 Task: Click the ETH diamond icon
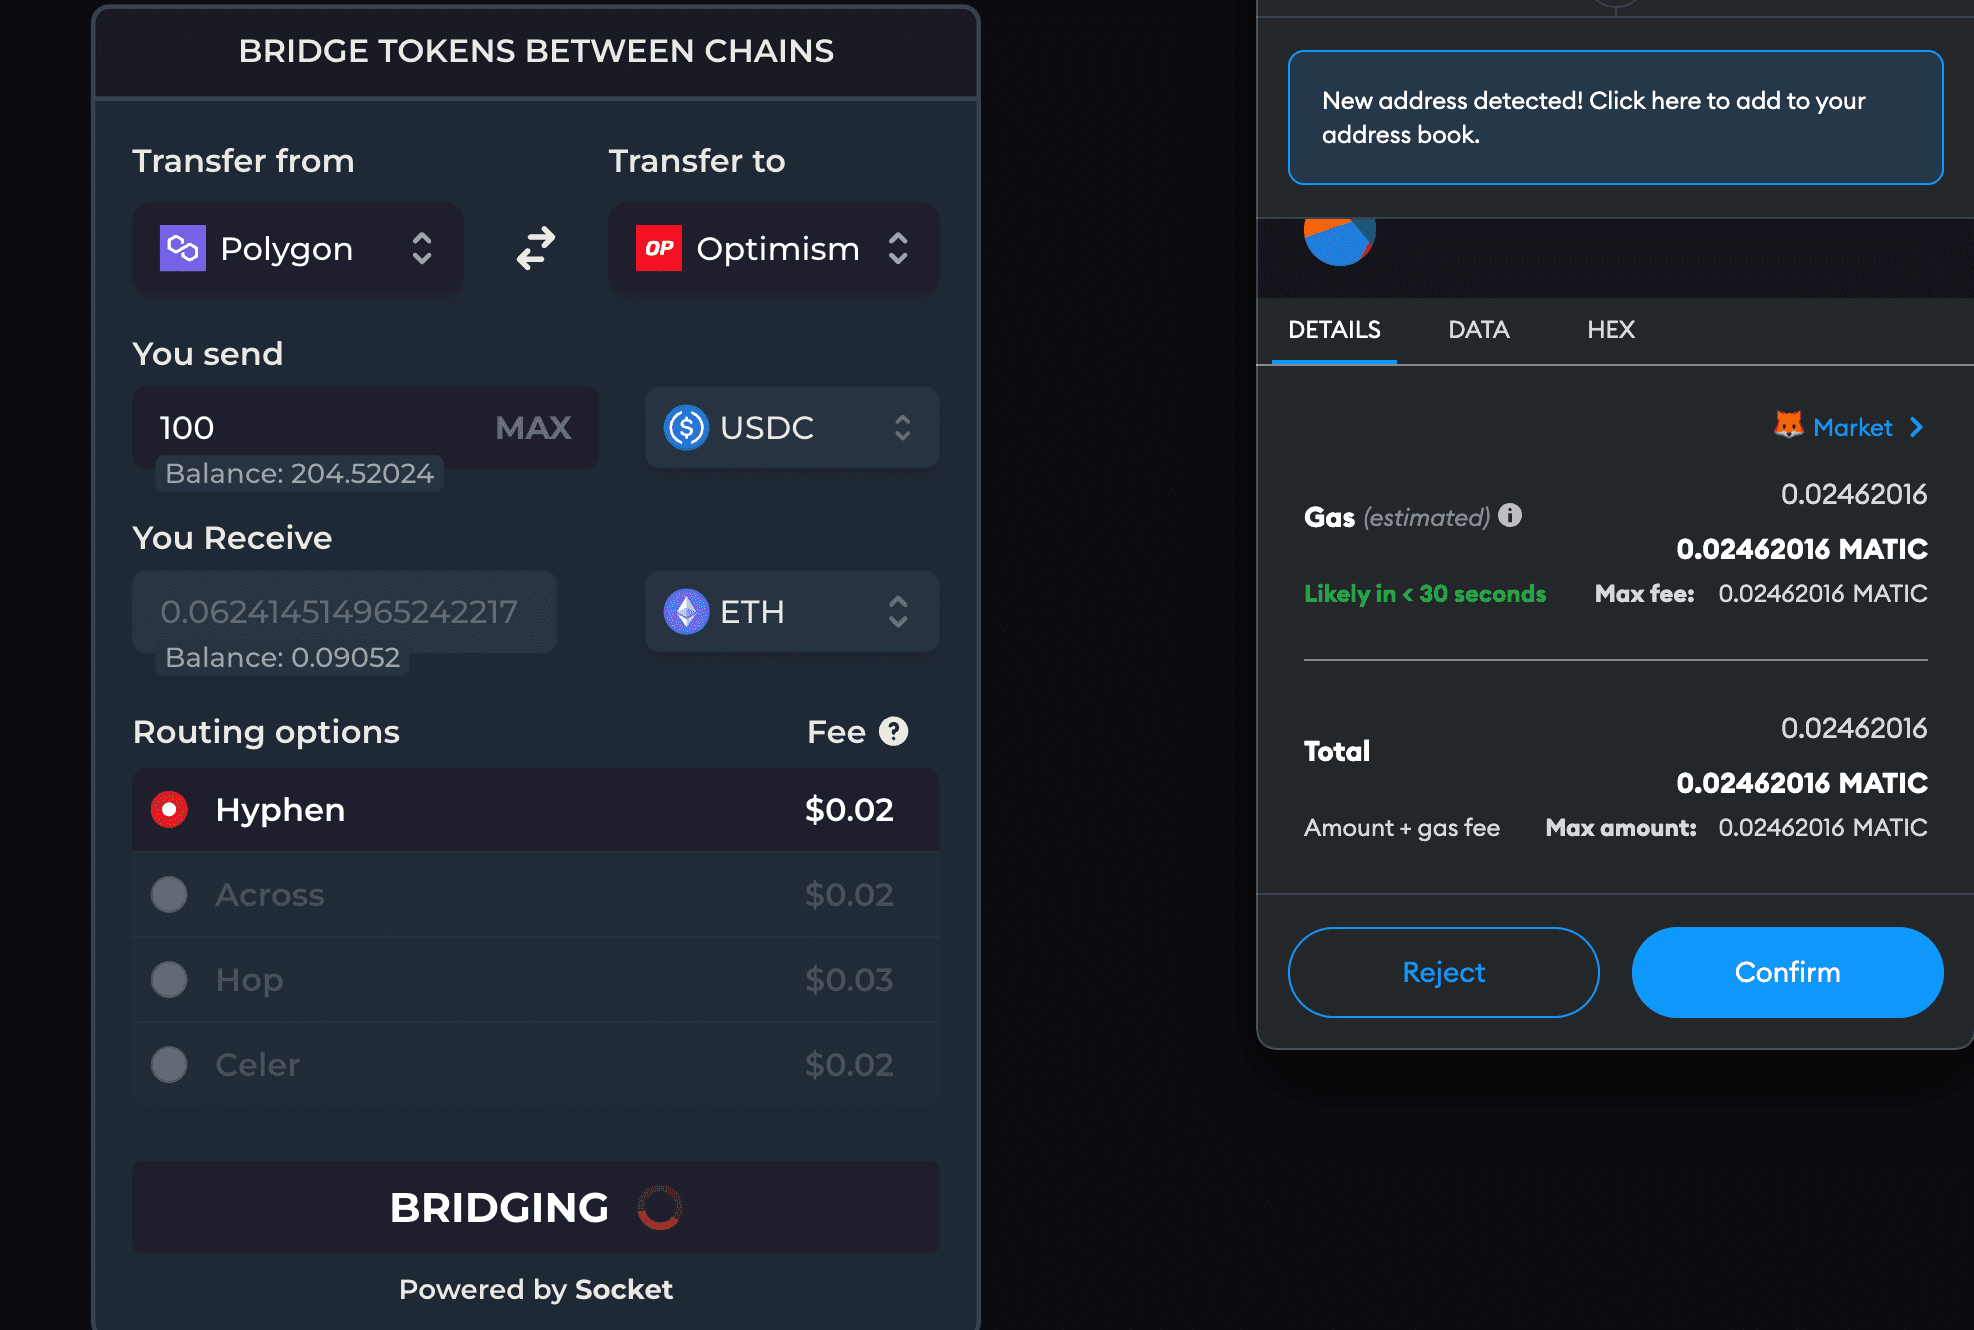pos(687,612)
